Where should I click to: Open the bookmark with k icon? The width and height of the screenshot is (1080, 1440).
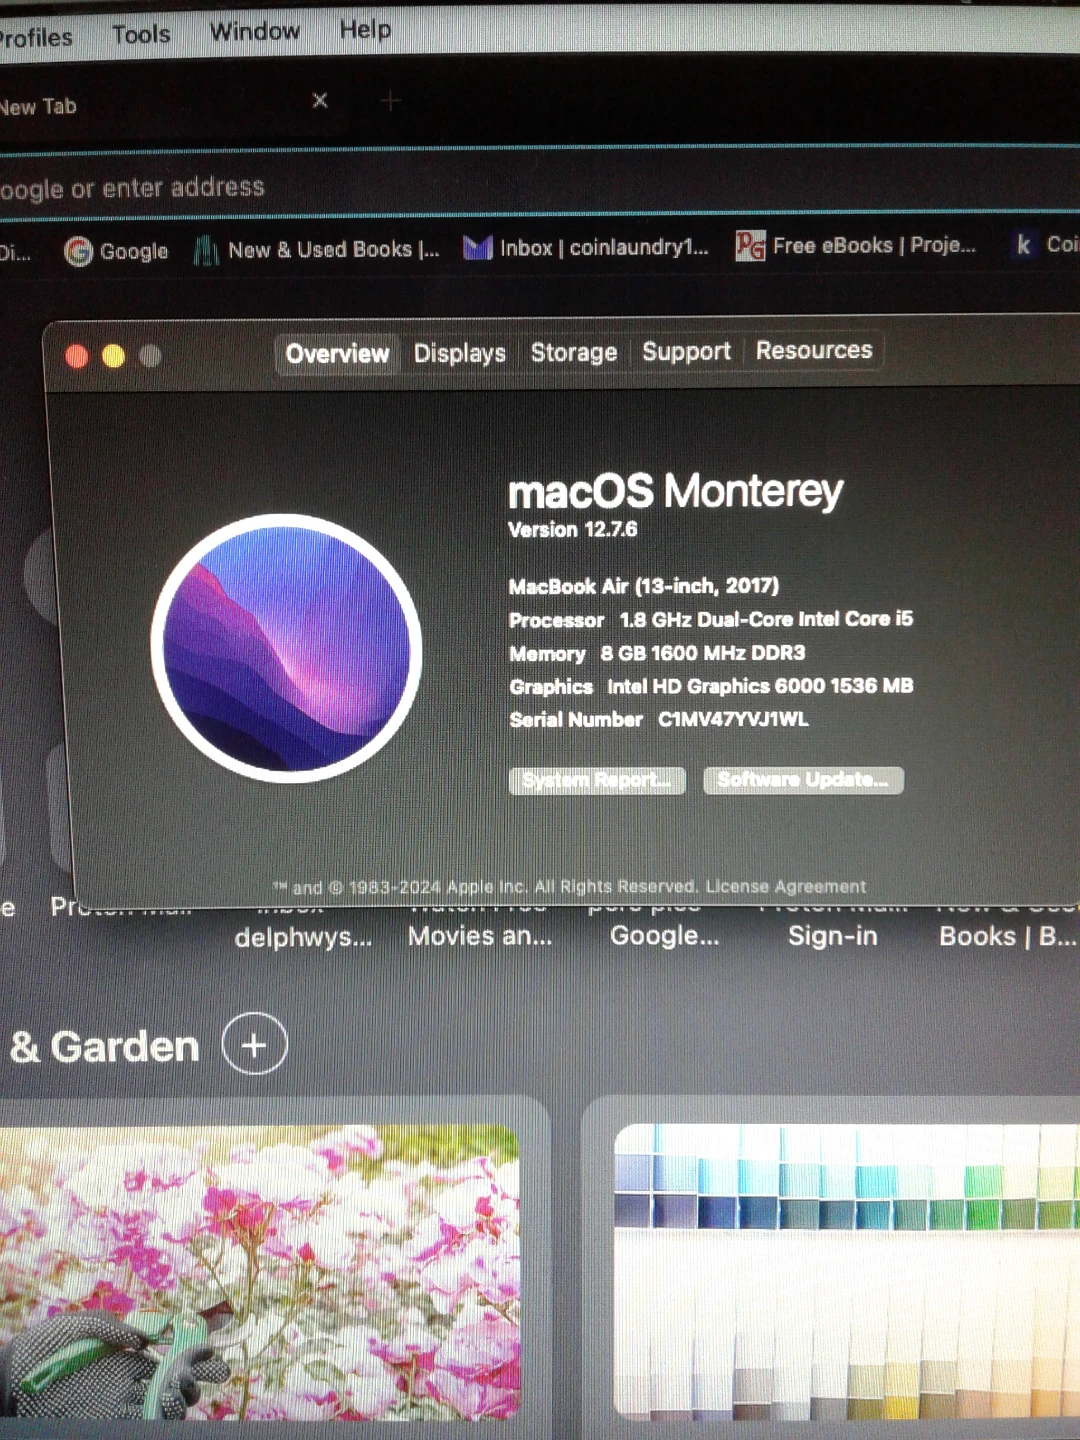pos(1046,244)
